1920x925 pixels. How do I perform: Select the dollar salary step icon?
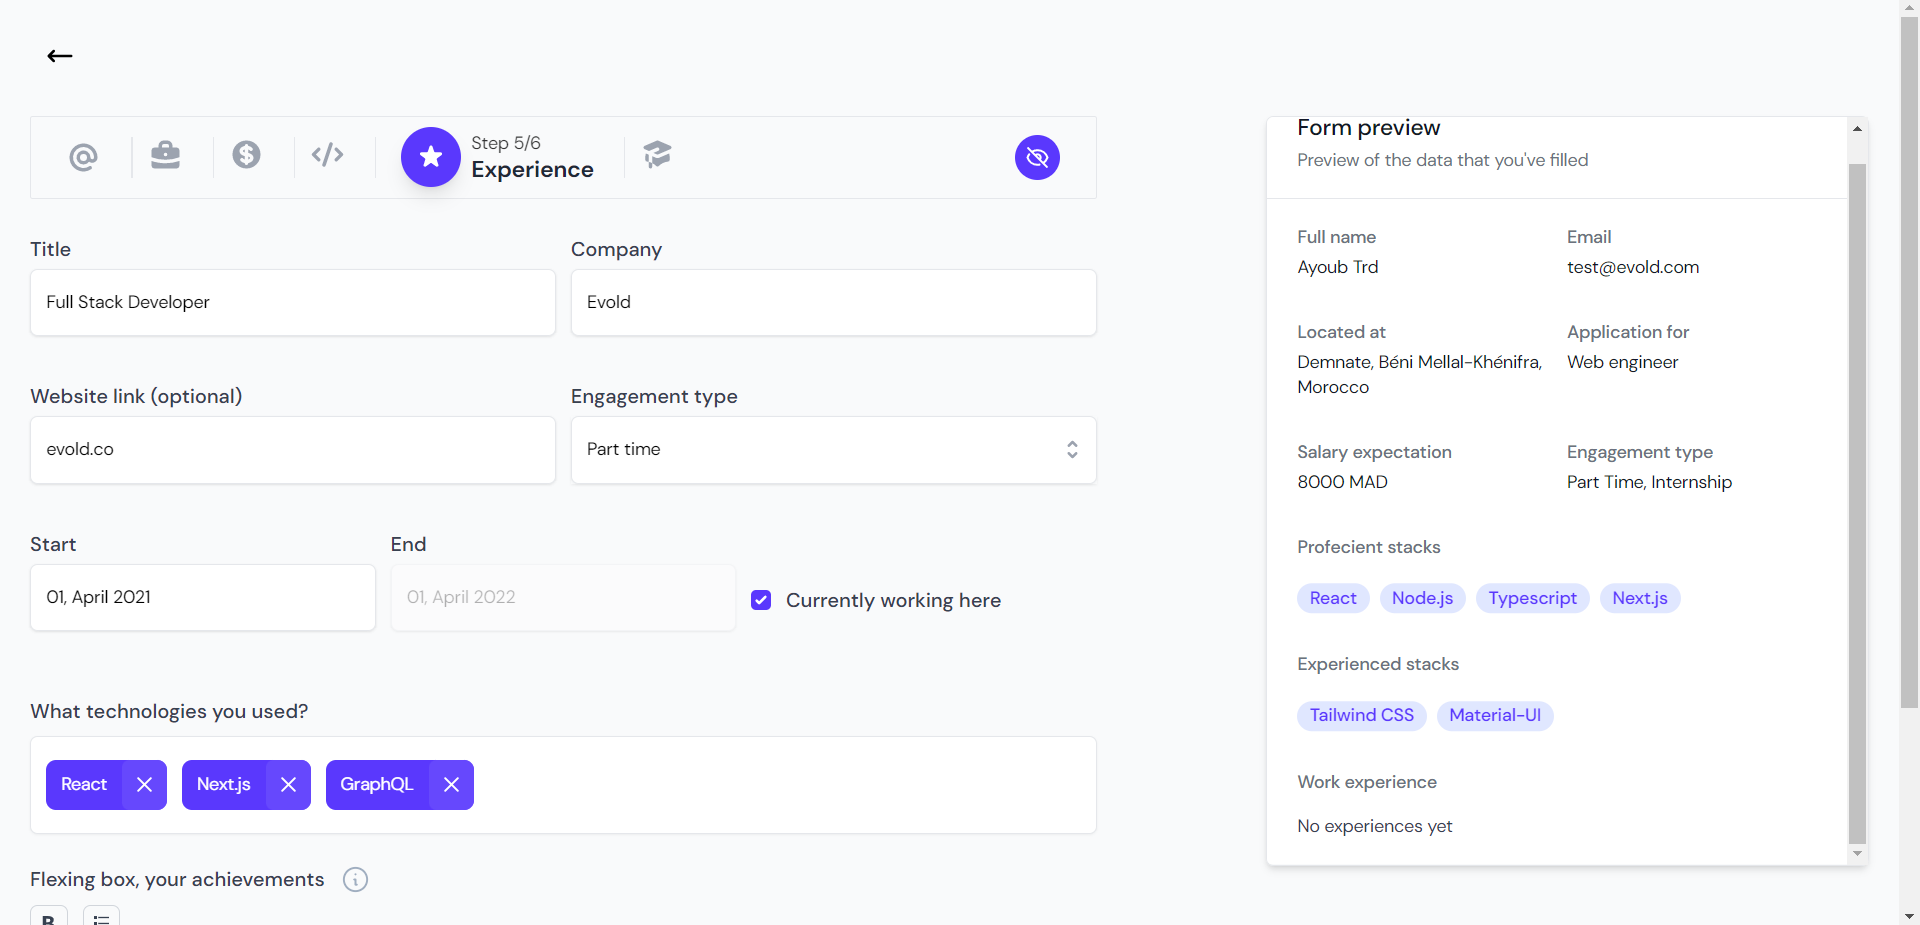point(246,155)
